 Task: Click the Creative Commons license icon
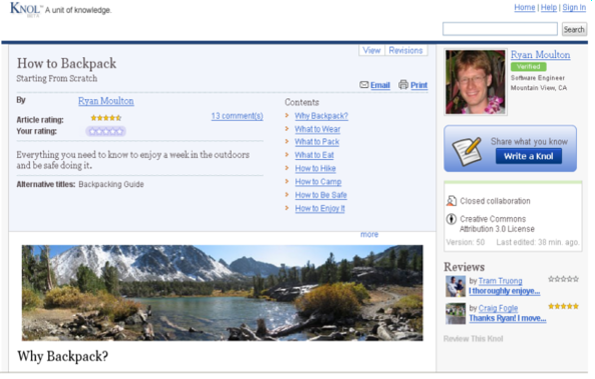tap(451, 219)
